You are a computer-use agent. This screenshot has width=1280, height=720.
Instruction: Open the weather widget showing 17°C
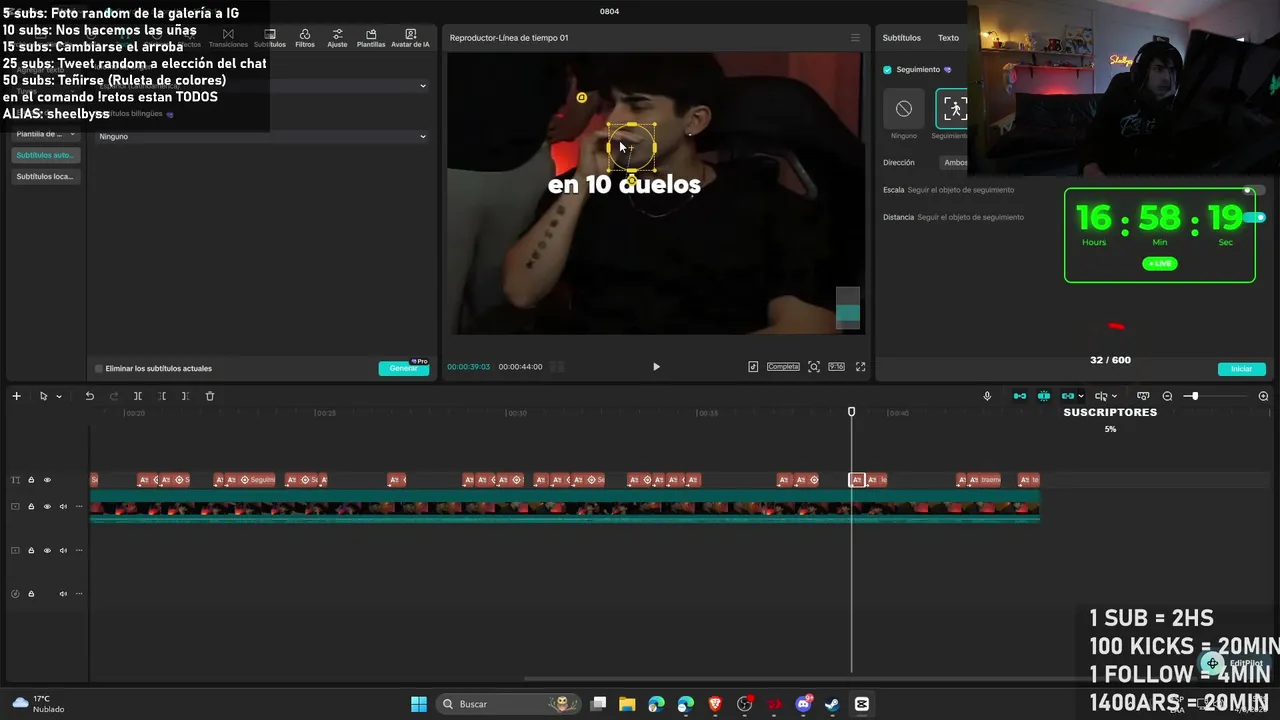coord(37,704)
